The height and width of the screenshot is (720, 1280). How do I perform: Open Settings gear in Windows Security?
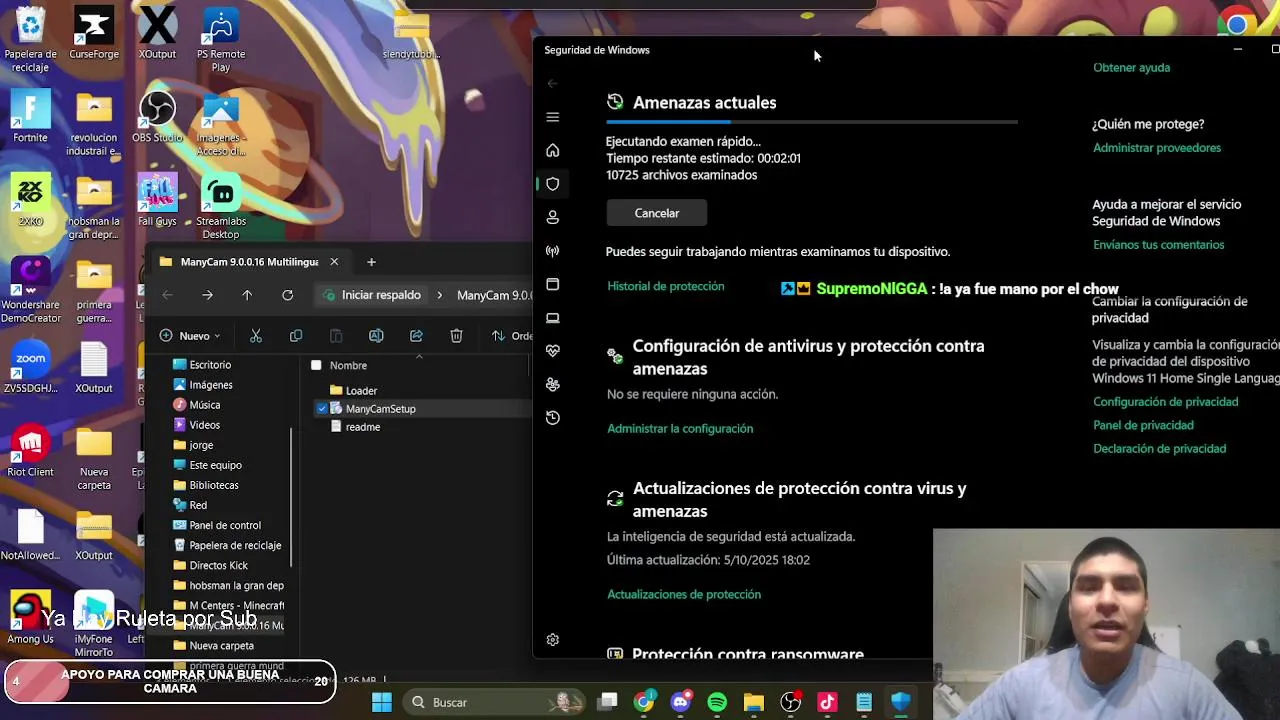click(x=552, y=640)
